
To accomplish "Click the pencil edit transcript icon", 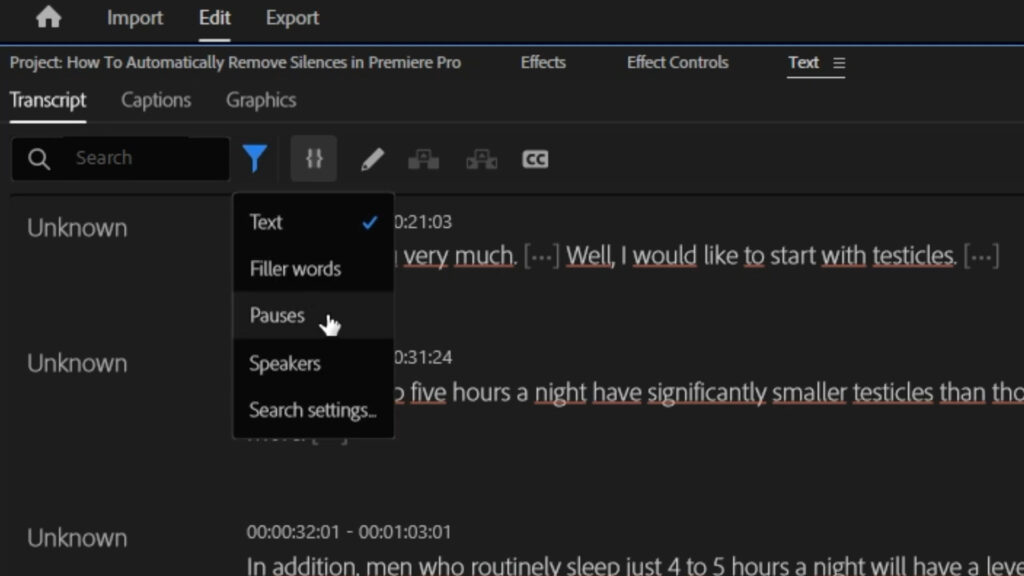I will click(372, 159).
